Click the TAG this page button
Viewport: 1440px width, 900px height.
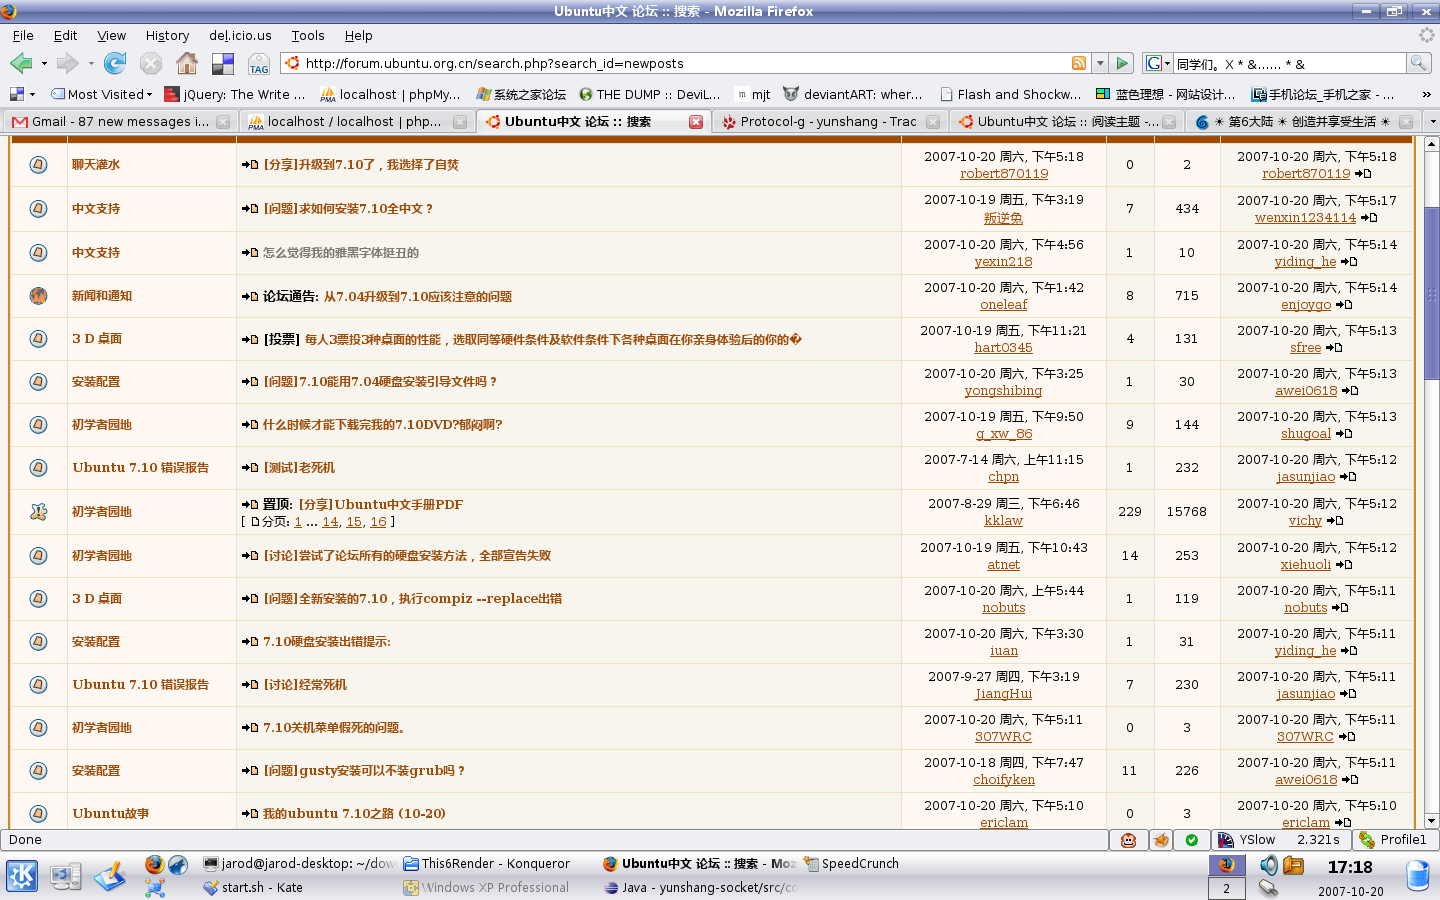pos(259,64)
